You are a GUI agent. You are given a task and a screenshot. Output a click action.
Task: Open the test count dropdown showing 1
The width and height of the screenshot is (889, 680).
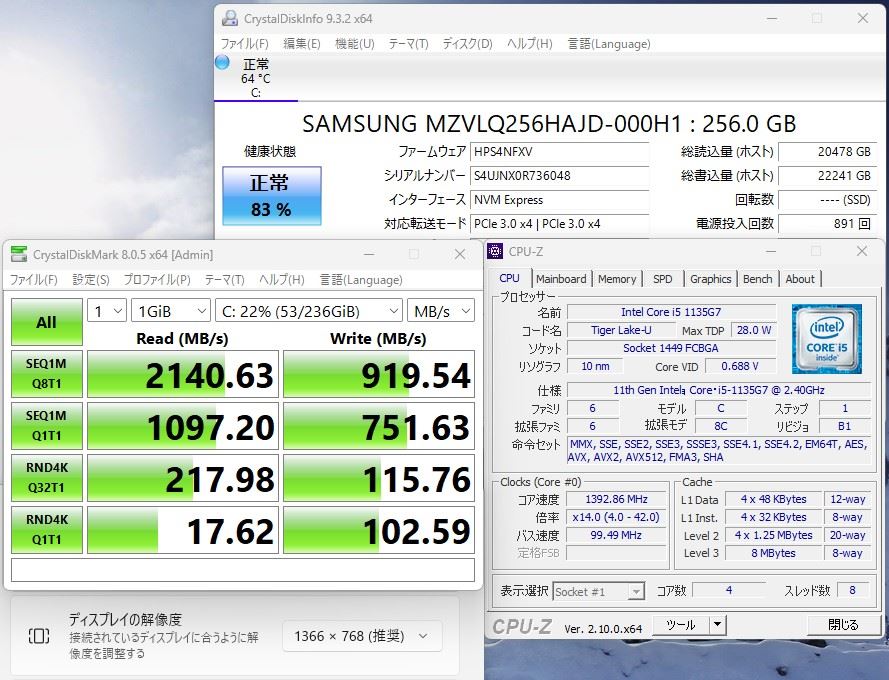click(107, 311)
